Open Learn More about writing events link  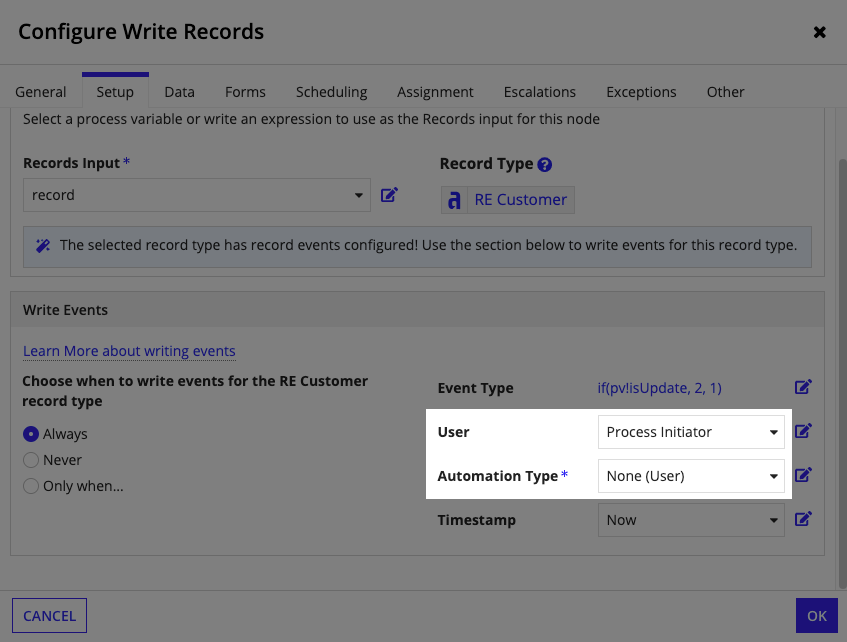tap(129, 351)
